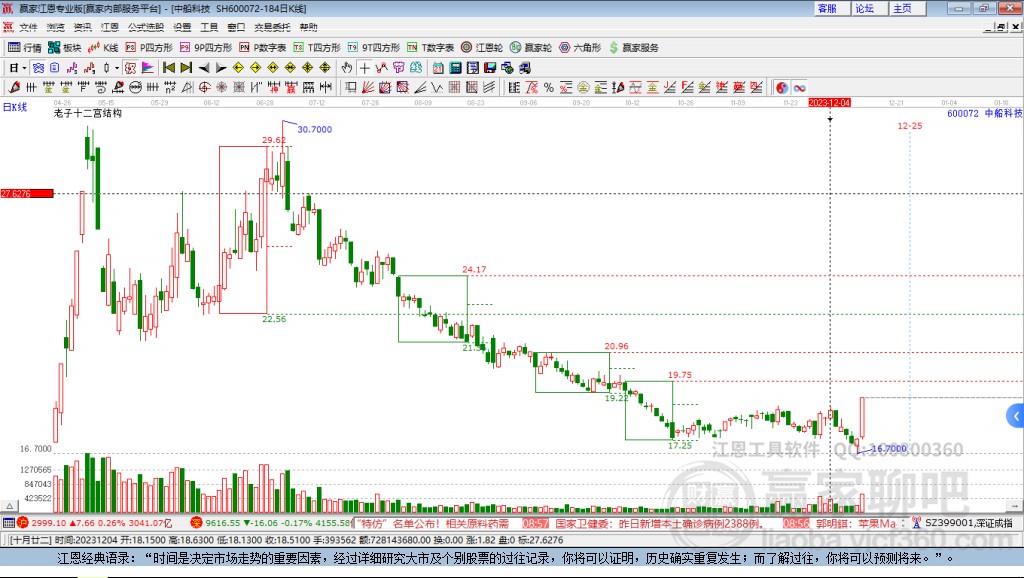Click the SZ399001 深证成指 status entry
The height and width of the screenshot is (578, 1024).
pyautogui.click(x=962, y=523)
